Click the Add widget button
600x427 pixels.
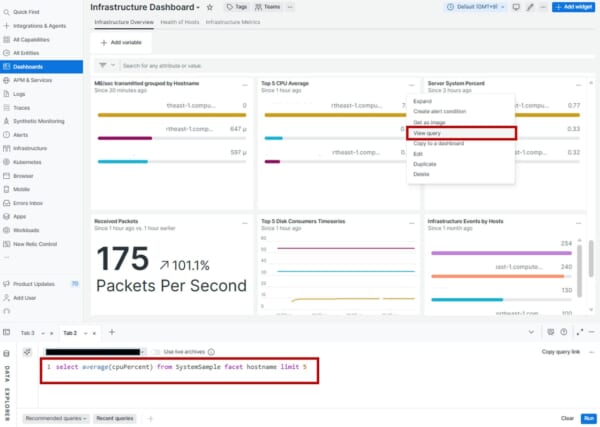[576, 7]
